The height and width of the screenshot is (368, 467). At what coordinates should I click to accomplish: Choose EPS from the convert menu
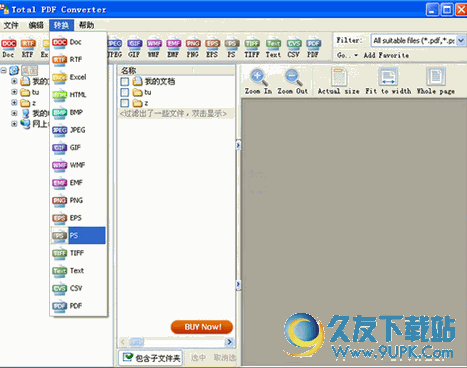pos(78,218)
